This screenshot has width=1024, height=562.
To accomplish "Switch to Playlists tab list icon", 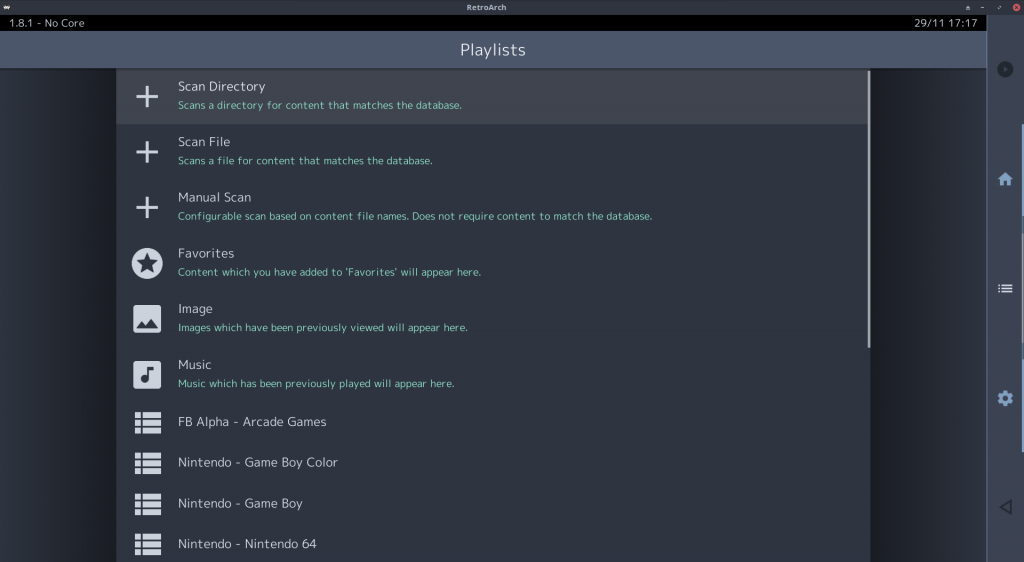I will [1005, 289].
